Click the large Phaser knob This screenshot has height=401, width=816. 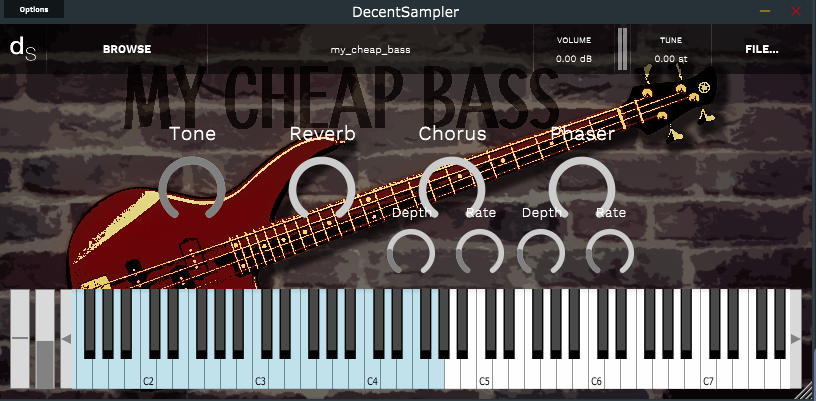click(x=582, y=186)
